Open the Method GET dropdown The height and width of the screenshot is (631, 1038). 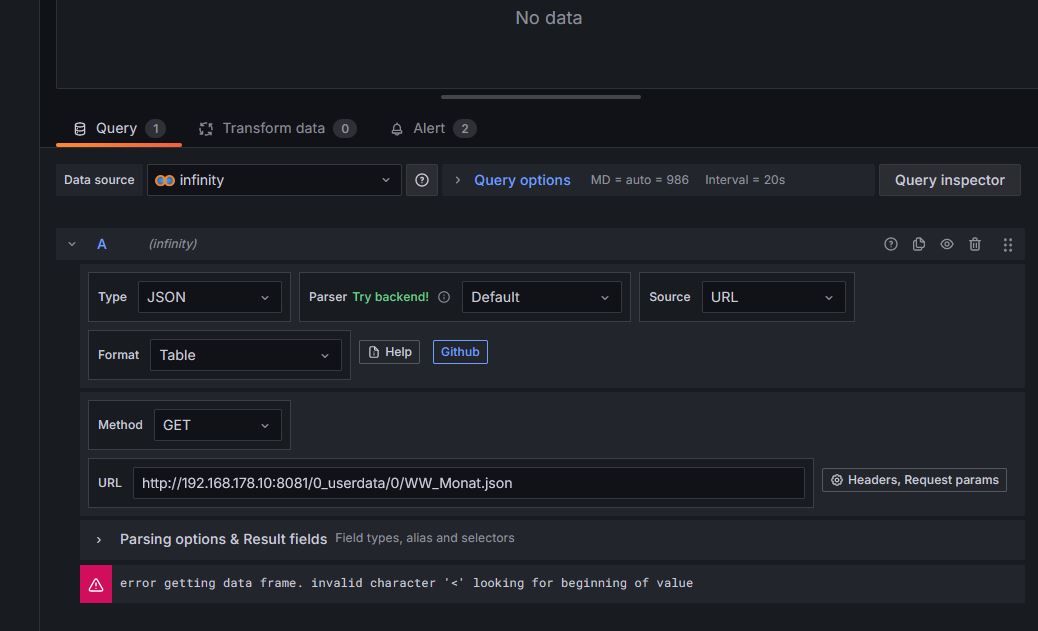coord(217,425)
